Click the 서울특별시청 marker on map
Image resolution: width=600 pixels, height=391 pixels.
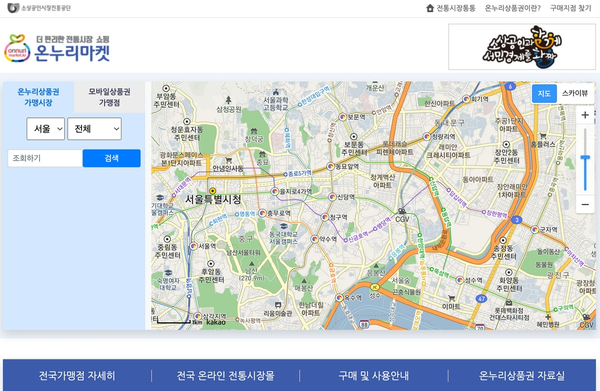[x=212, y=191]
